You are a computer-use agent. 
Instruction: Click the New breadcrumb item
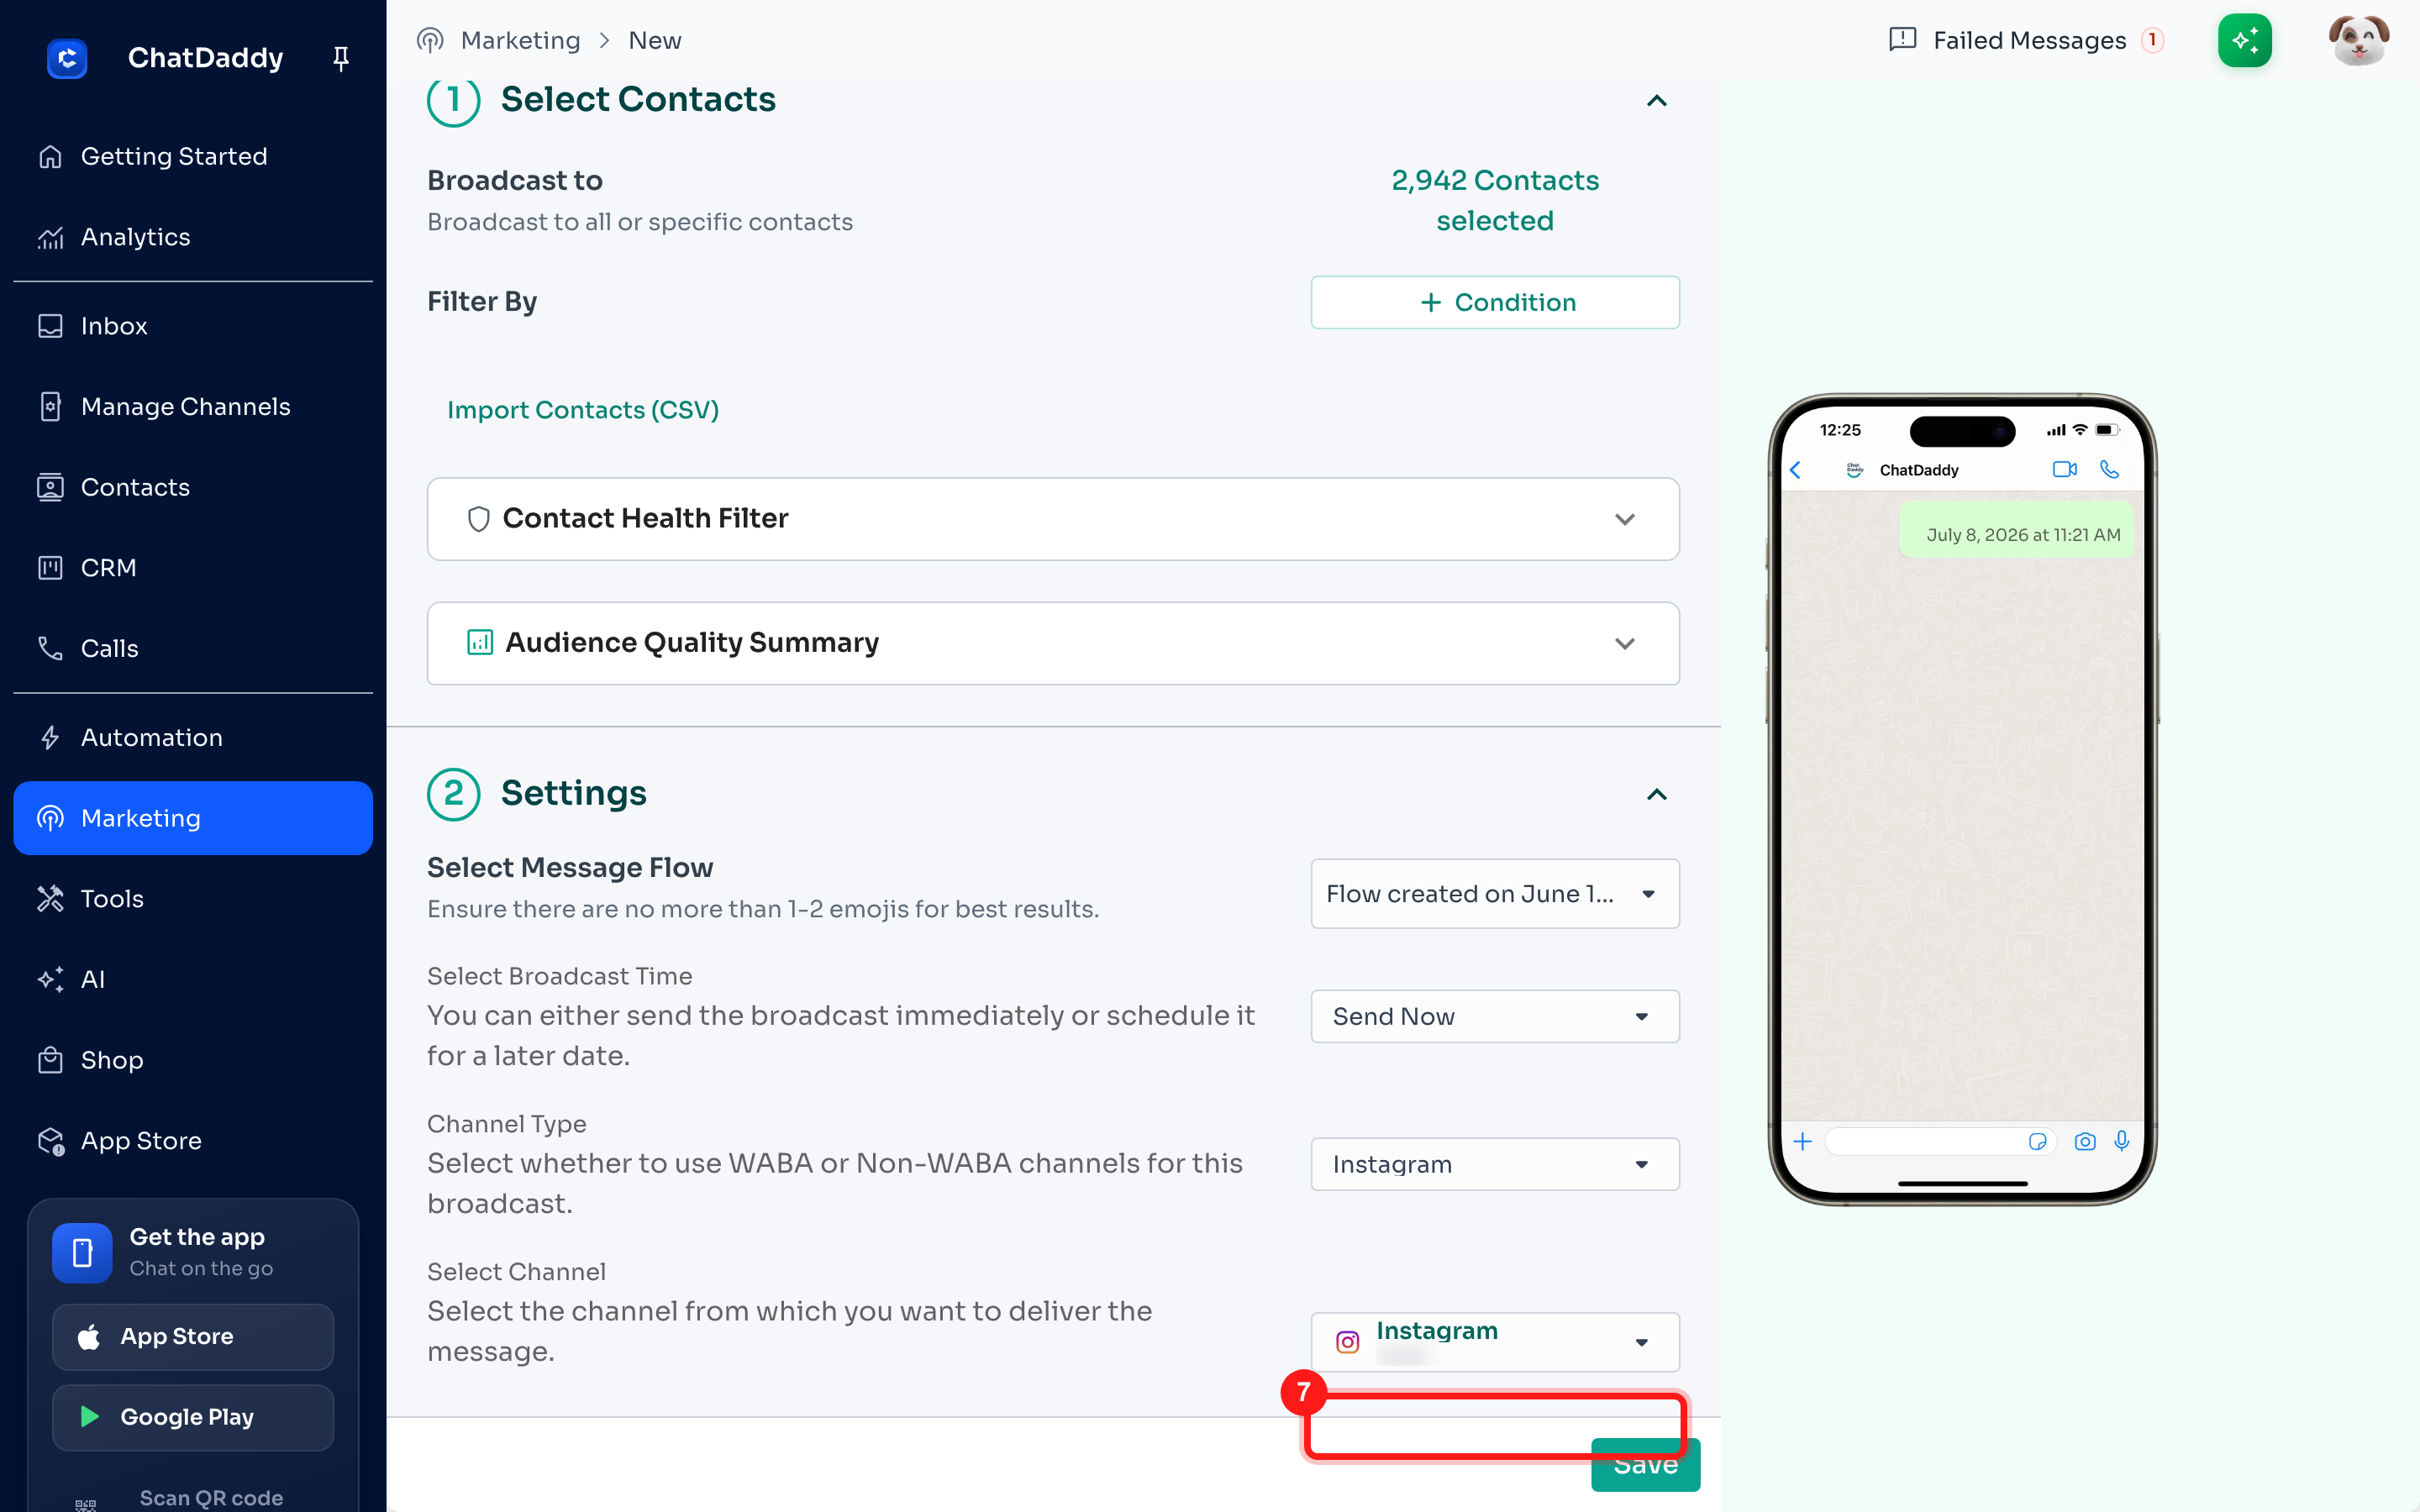pyautogui.click(x=655, y=40)
